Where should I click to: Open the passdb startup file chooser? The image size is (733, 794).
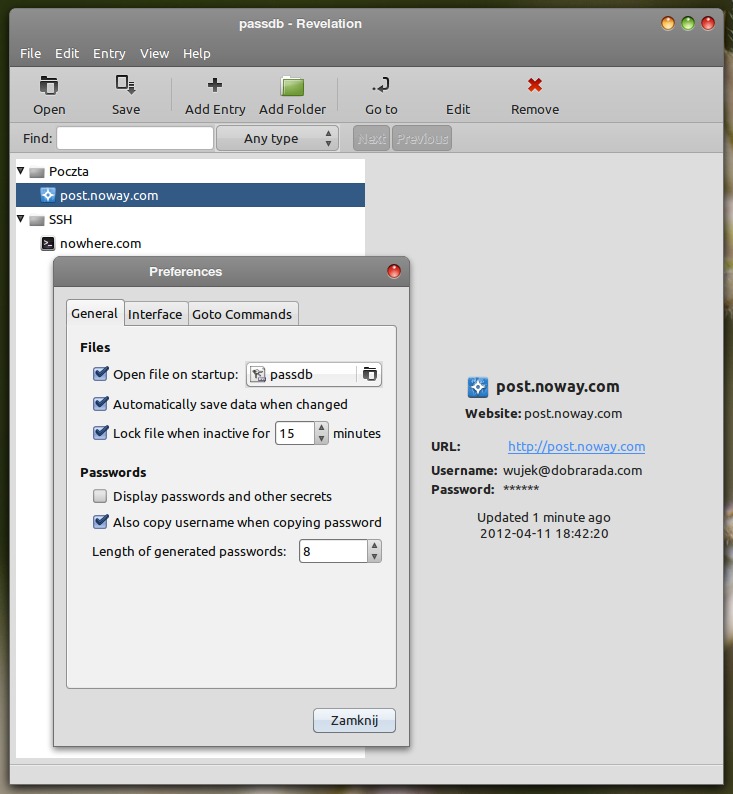tap(314, 374)
